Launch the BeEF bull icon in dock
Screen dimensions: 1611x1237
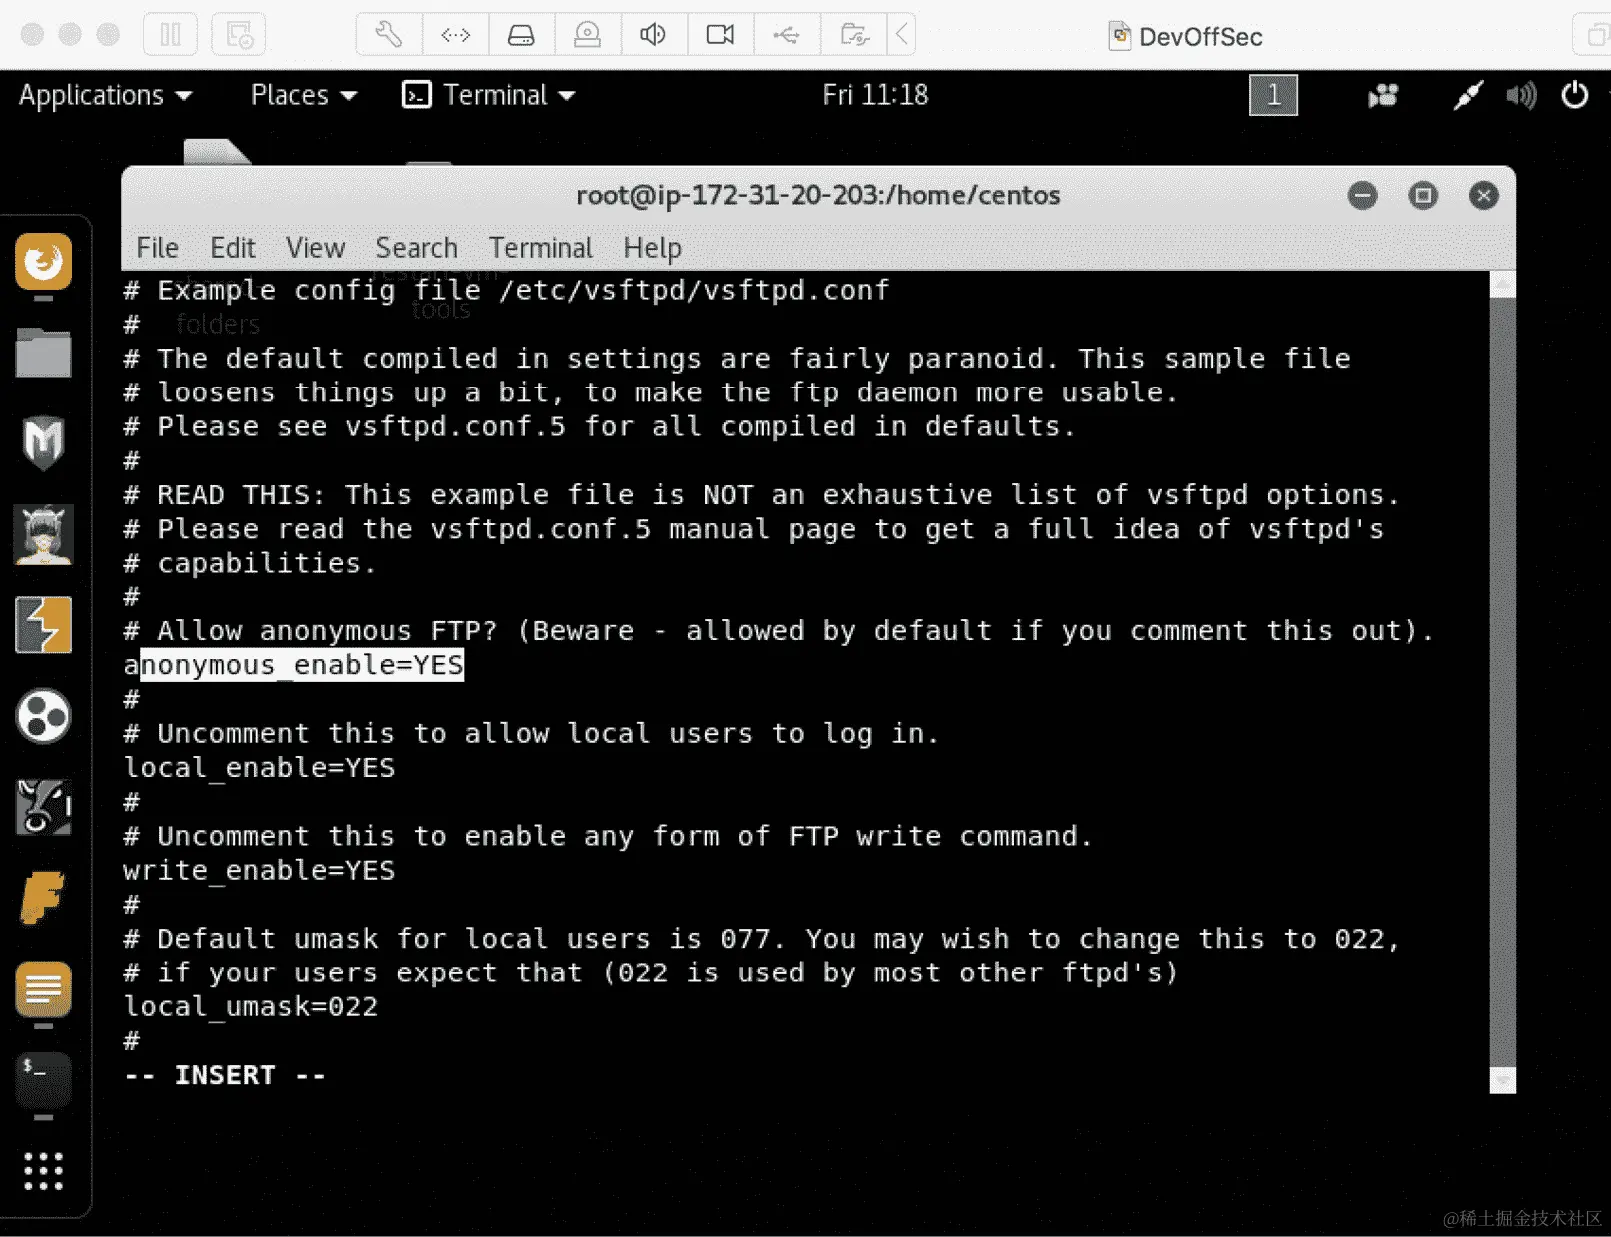pyautogui.click(x=43, y=807)
